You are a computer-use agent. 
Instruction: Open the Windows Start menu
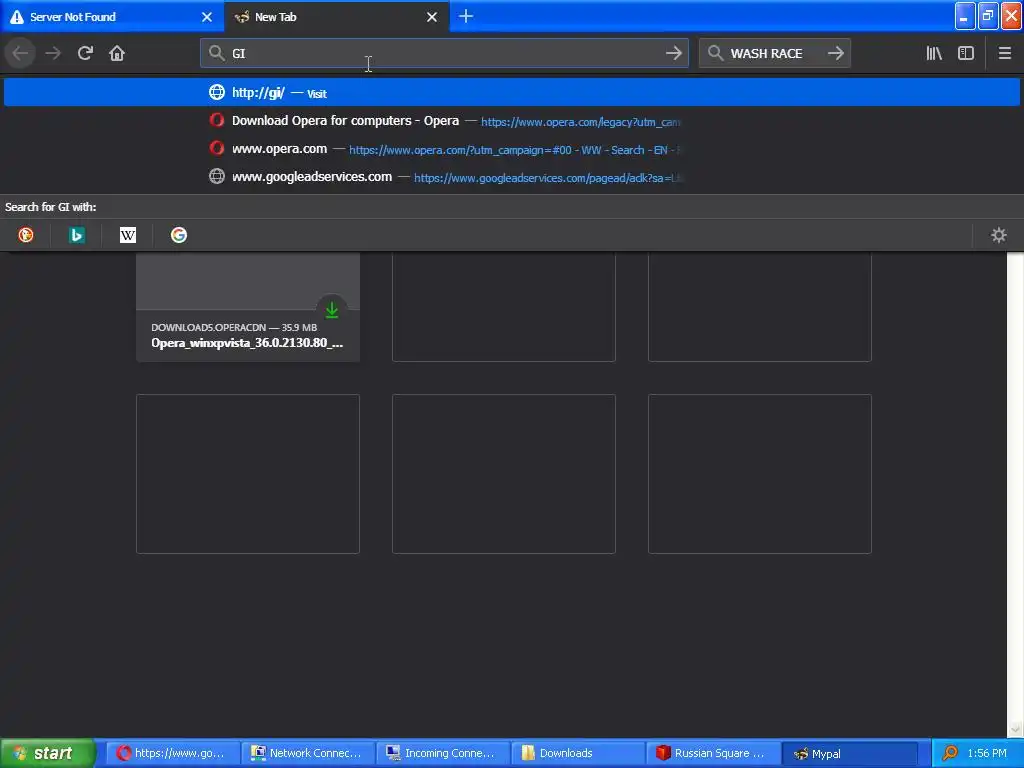(47, 753)
